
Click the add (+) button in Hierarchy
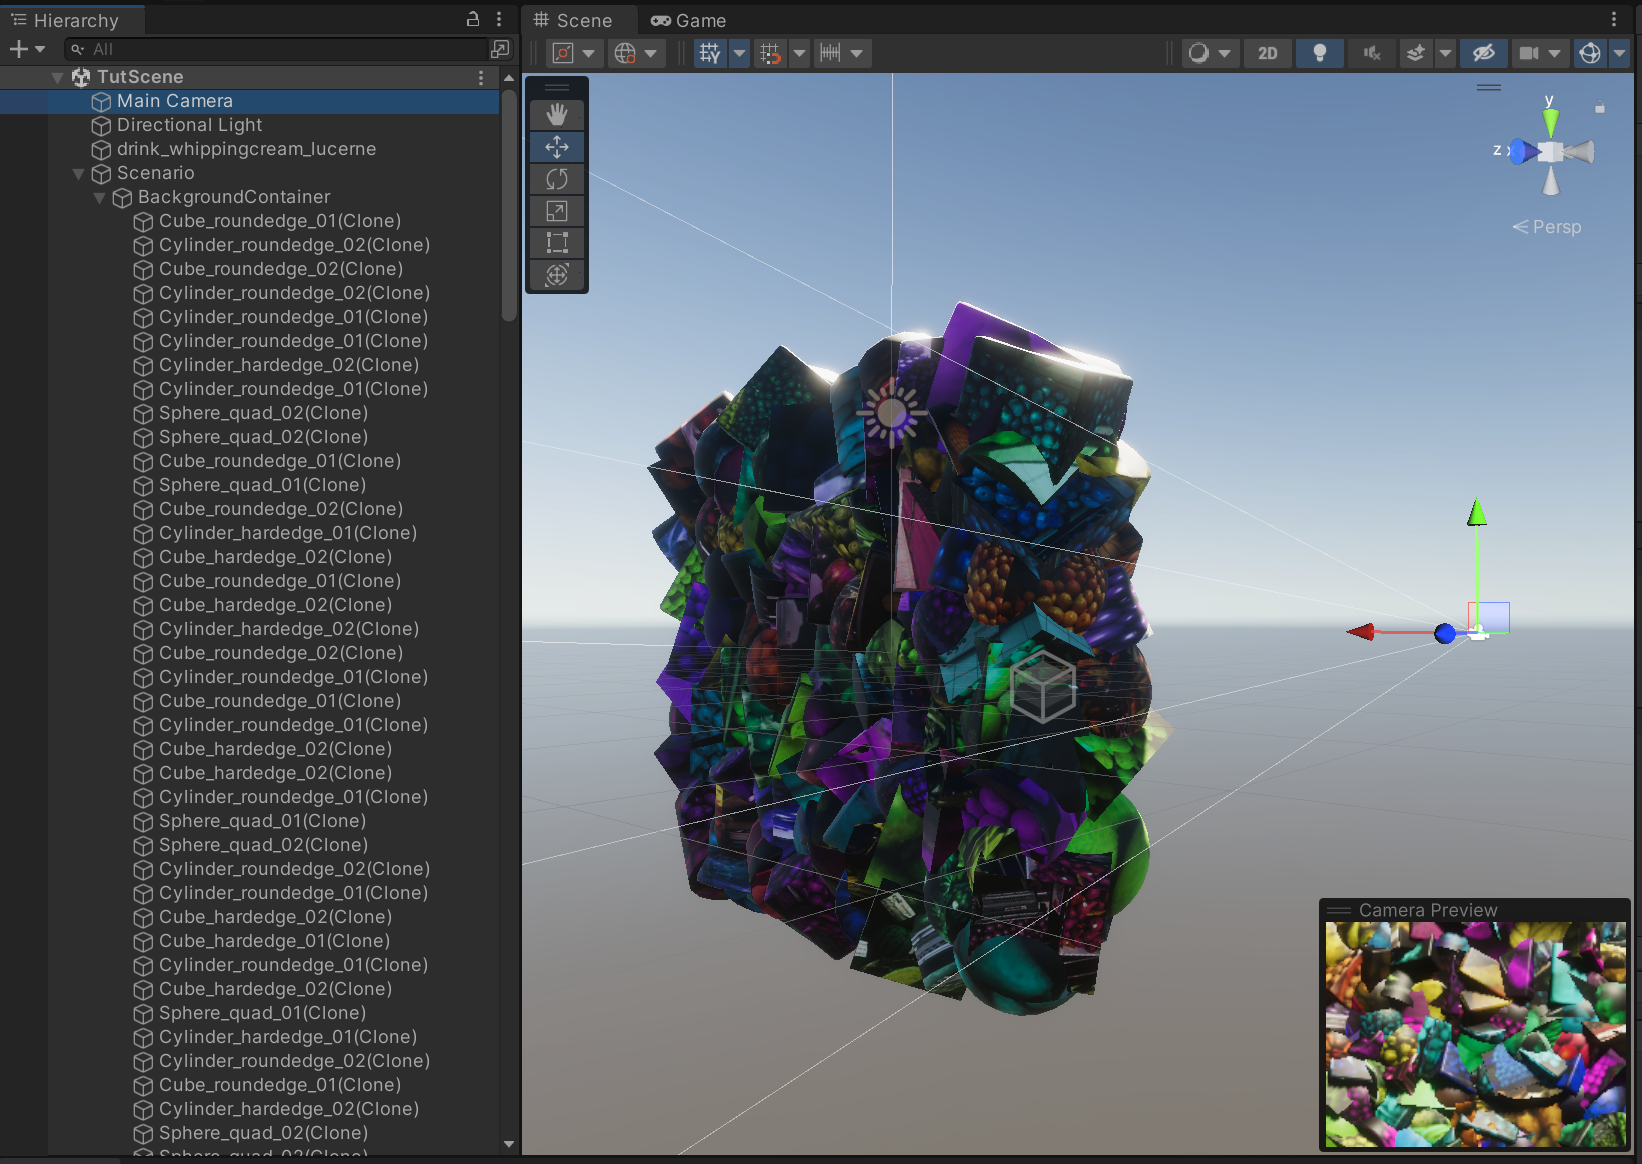pos(19,49)
